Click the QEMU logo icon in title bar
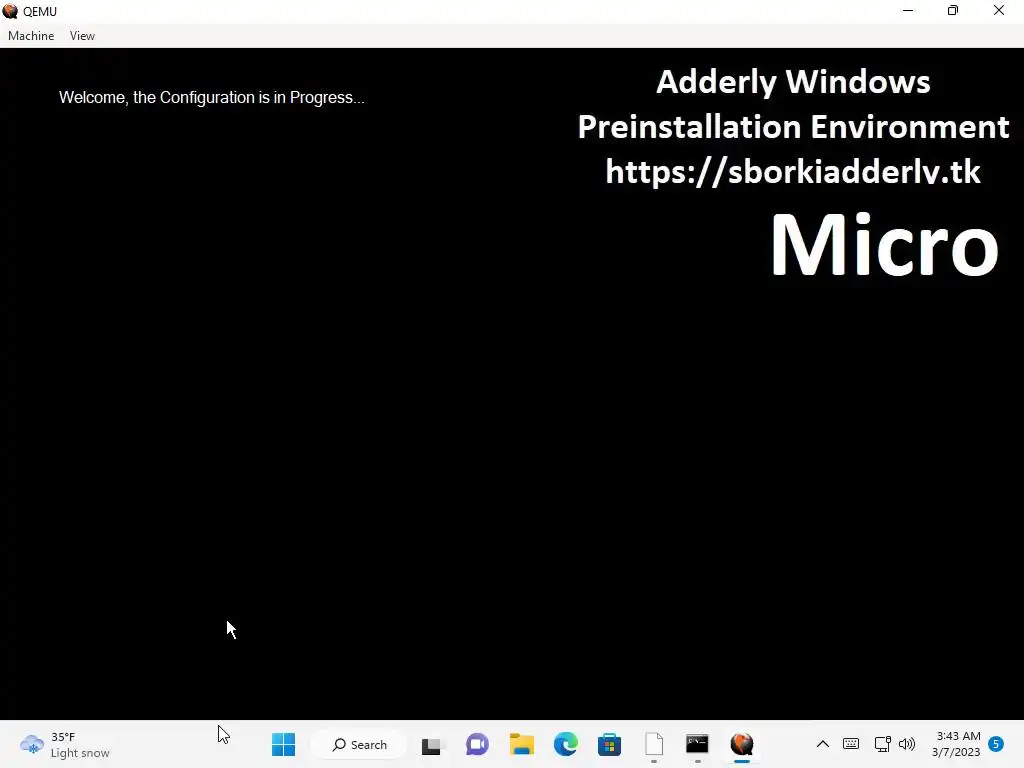Viewport: 1024px width, 768px height. 10,11
